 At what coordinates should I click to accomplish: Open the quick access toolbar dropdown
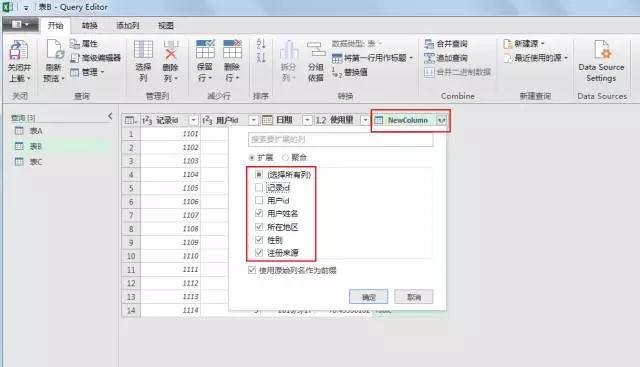[x=26, y=7]
